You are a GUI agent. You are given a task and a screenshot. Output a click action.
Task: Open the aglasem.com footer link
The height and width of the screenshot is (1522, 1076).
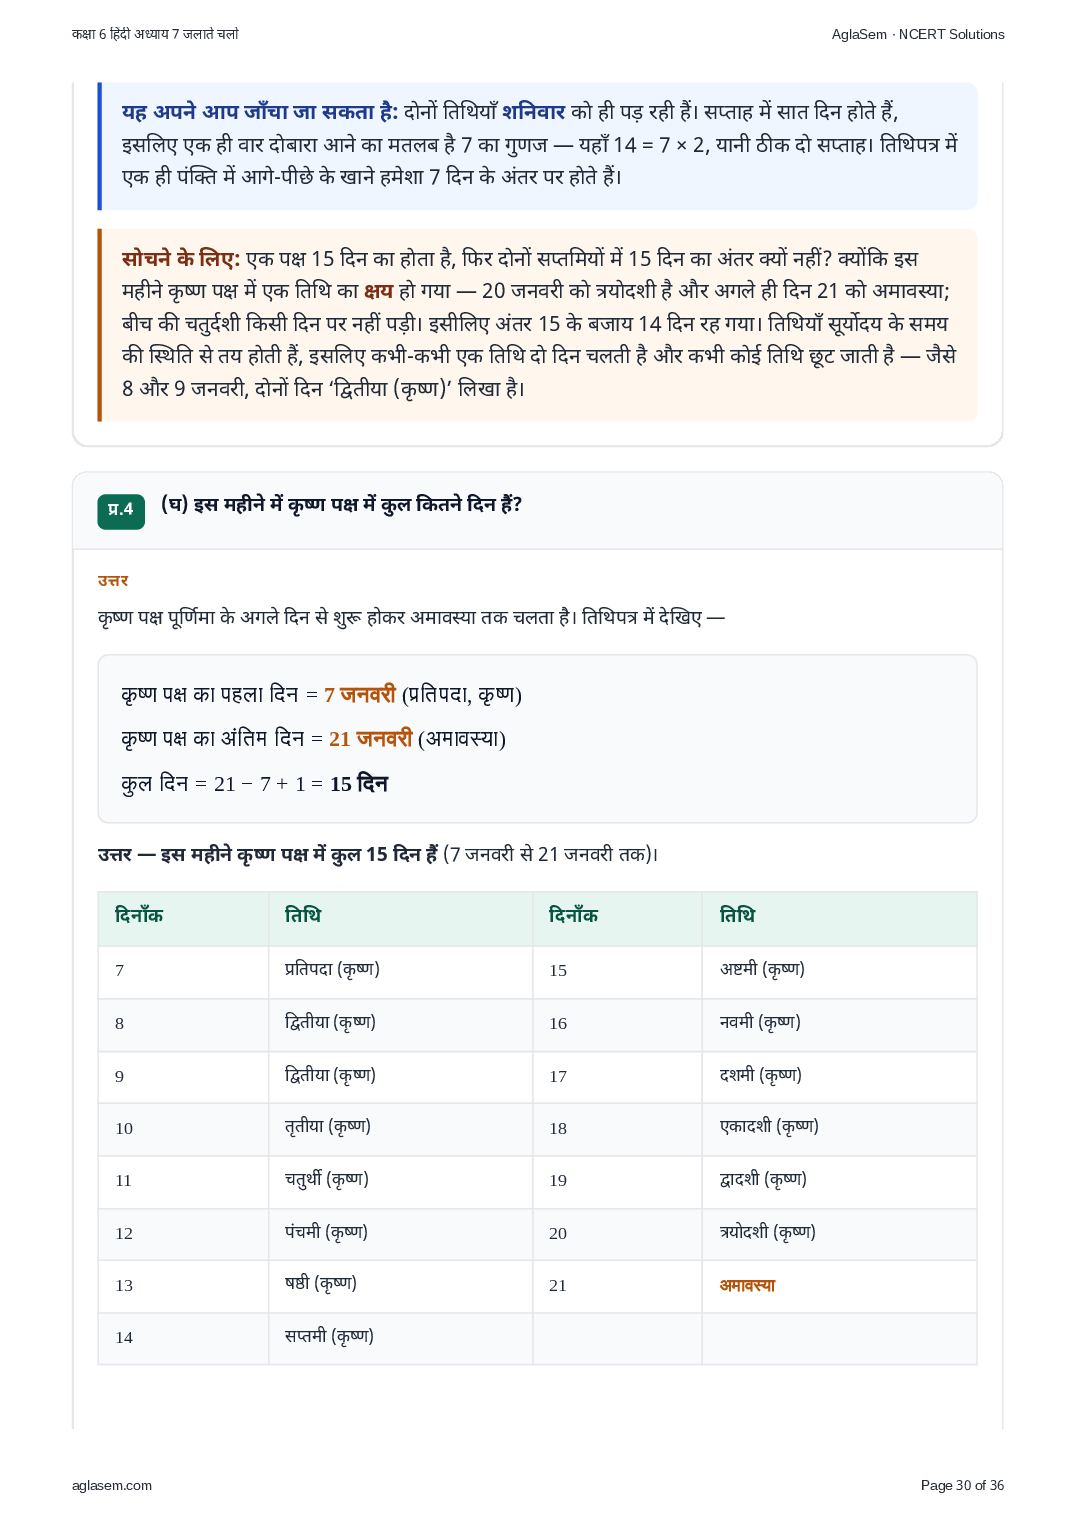(x=112, y=1485)
